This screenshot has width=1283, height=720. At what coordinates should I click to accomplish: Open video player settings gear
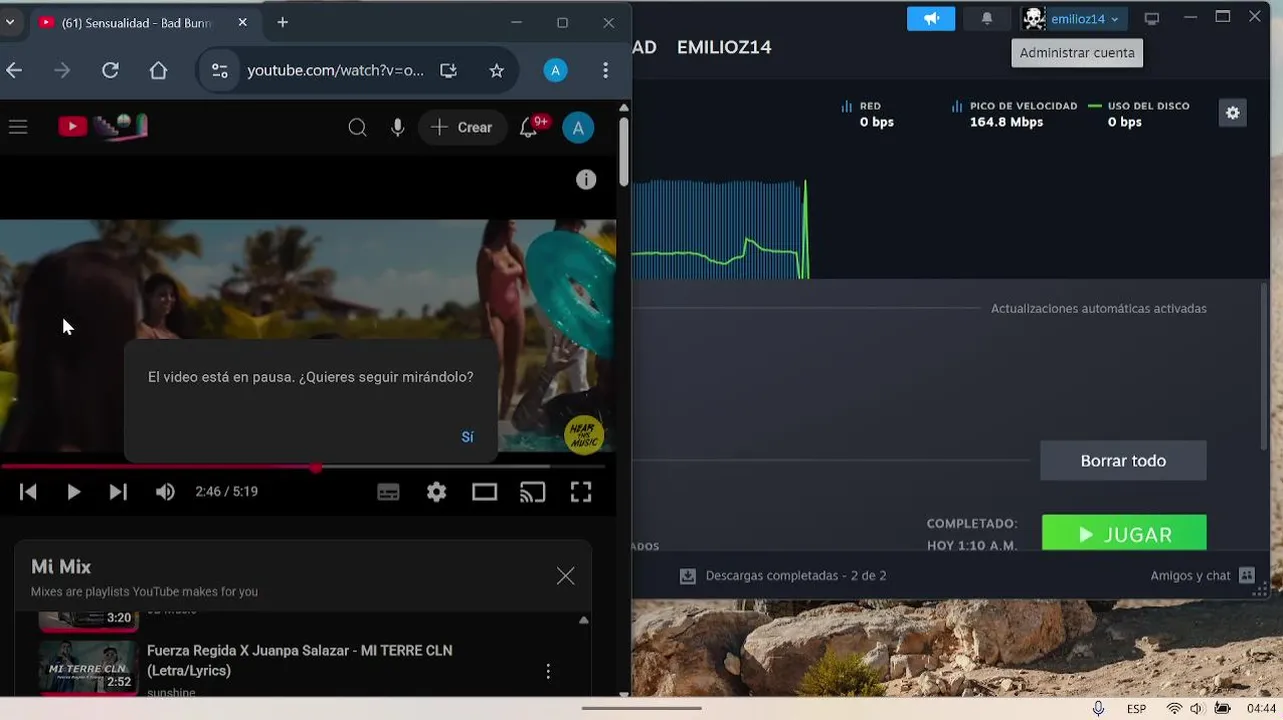436,492
